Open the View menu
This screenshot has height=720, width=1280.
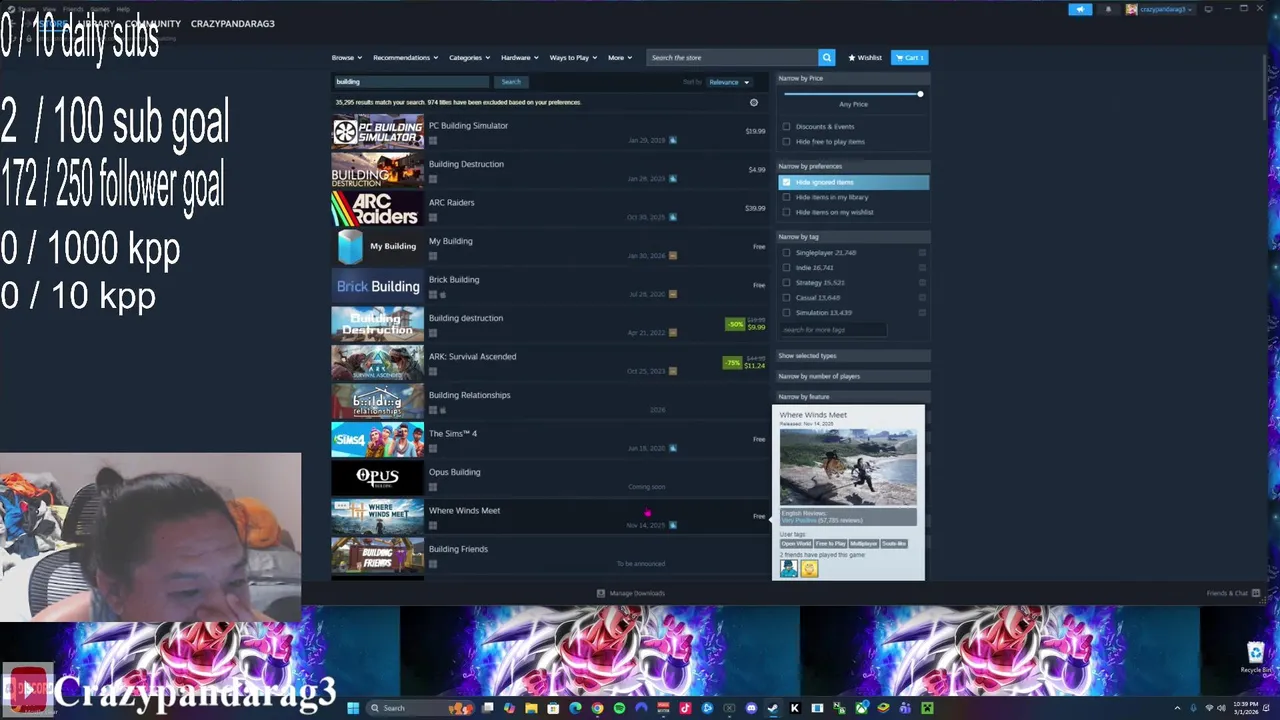coord(49,8)
